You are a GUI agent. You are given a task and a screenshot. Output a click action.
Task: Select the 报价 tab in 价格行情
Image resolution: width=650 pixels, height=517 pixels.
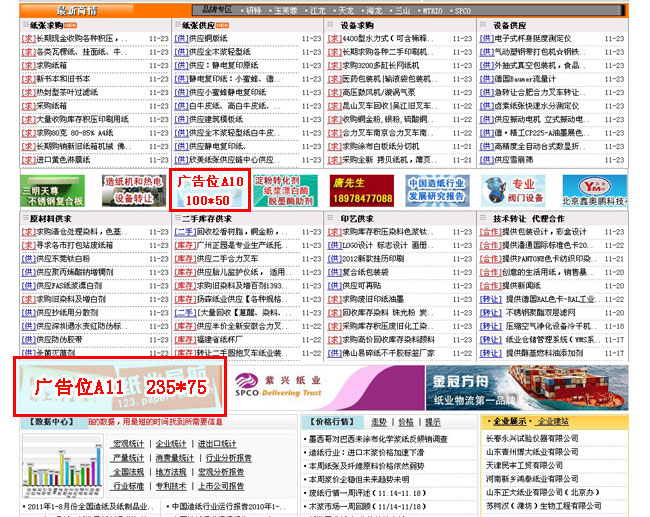406,422
